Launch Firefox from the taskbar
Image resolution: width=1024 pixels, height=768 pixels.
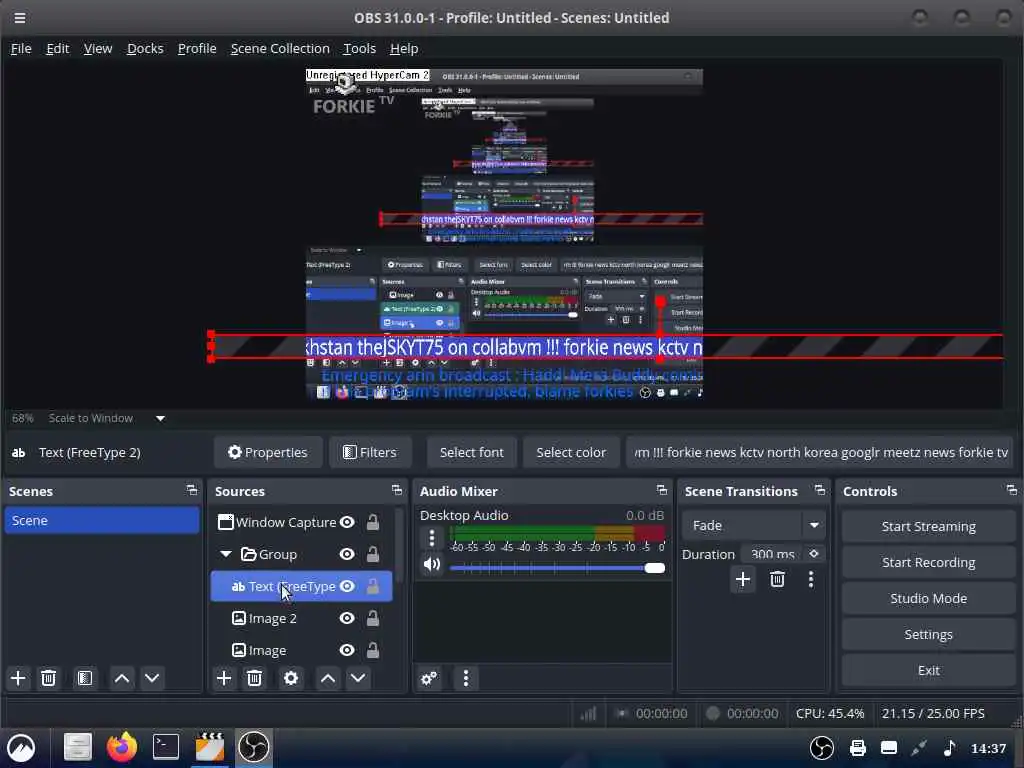(121, 747)
